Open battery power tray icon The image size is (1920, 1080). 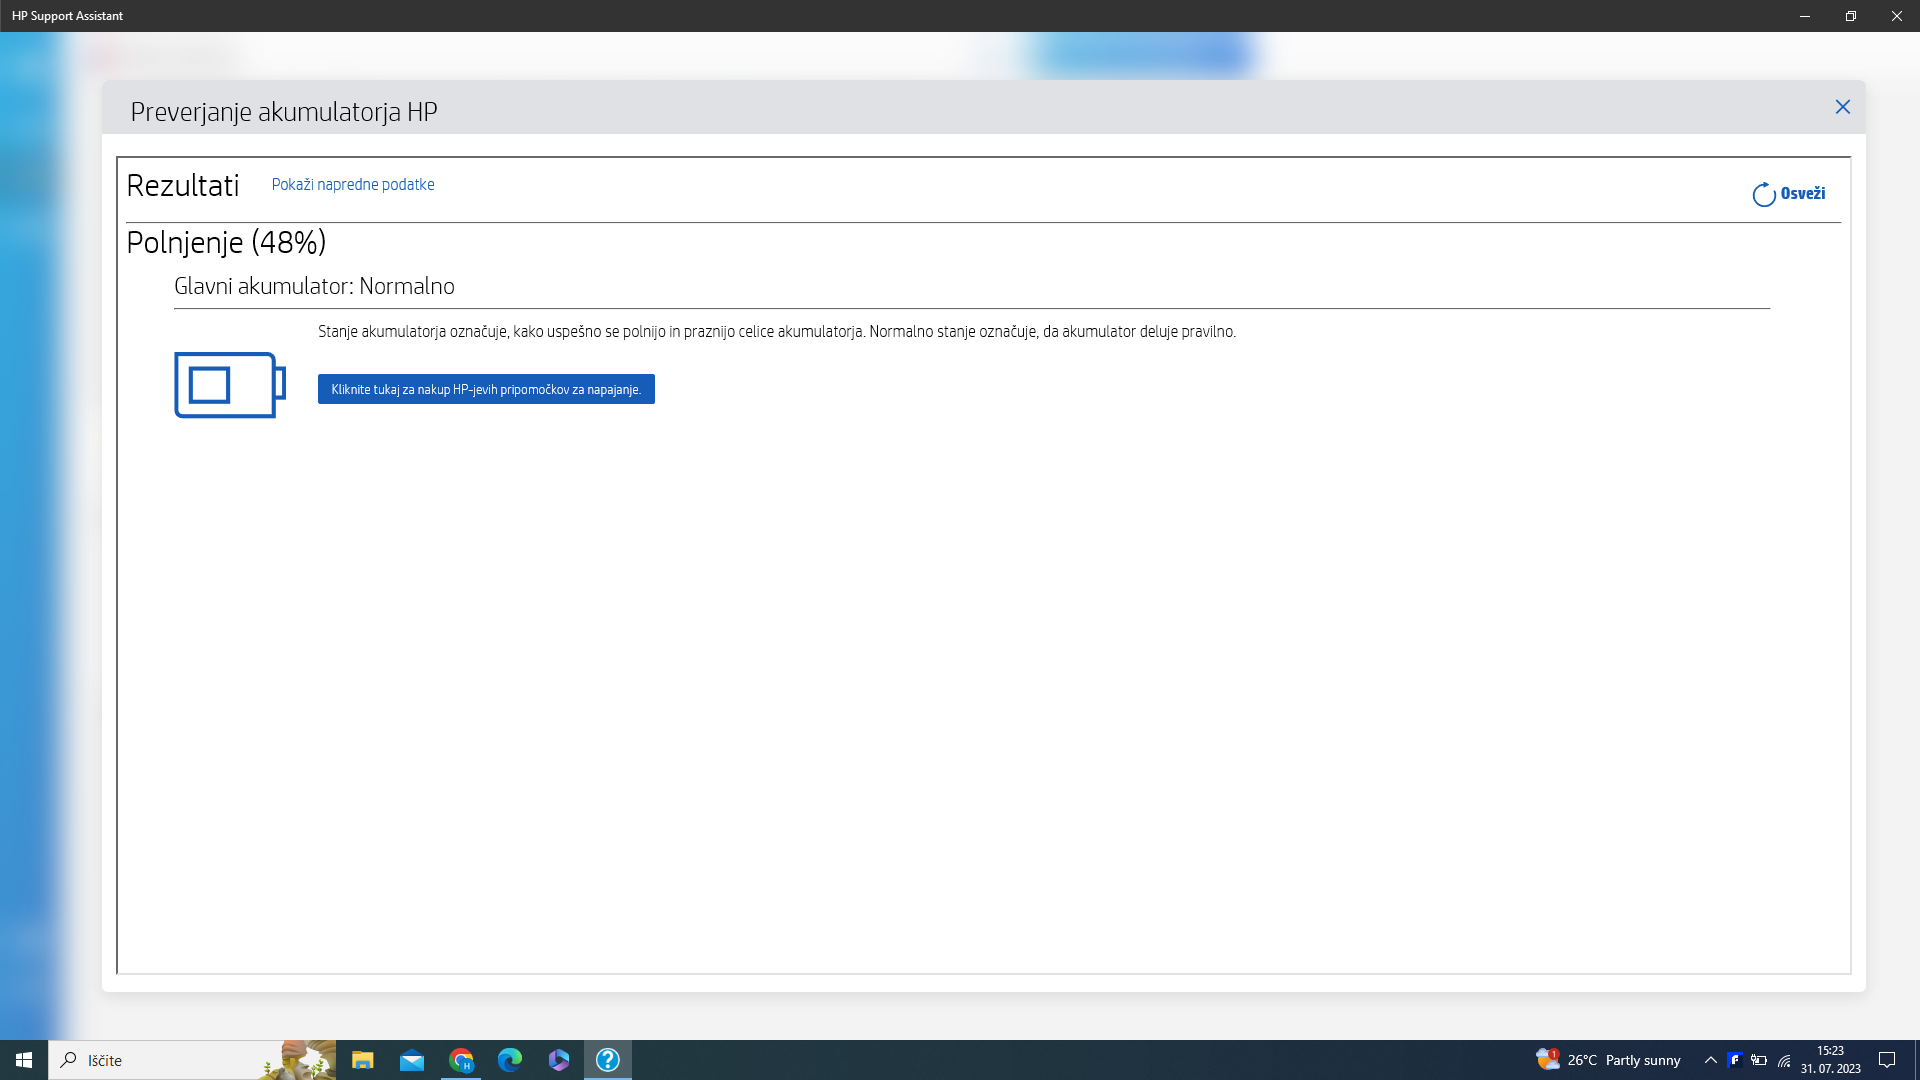(x=1759, y=1060)
